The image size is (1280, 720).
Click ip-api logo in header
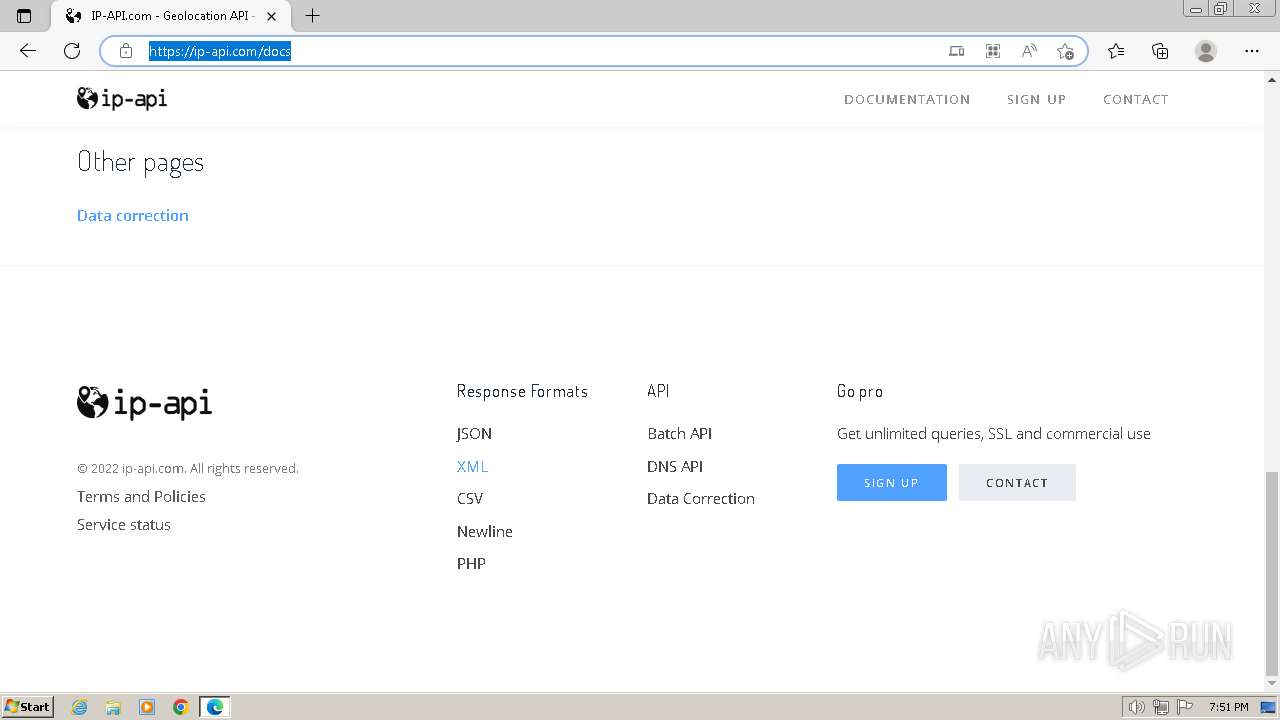pos(122,98)
